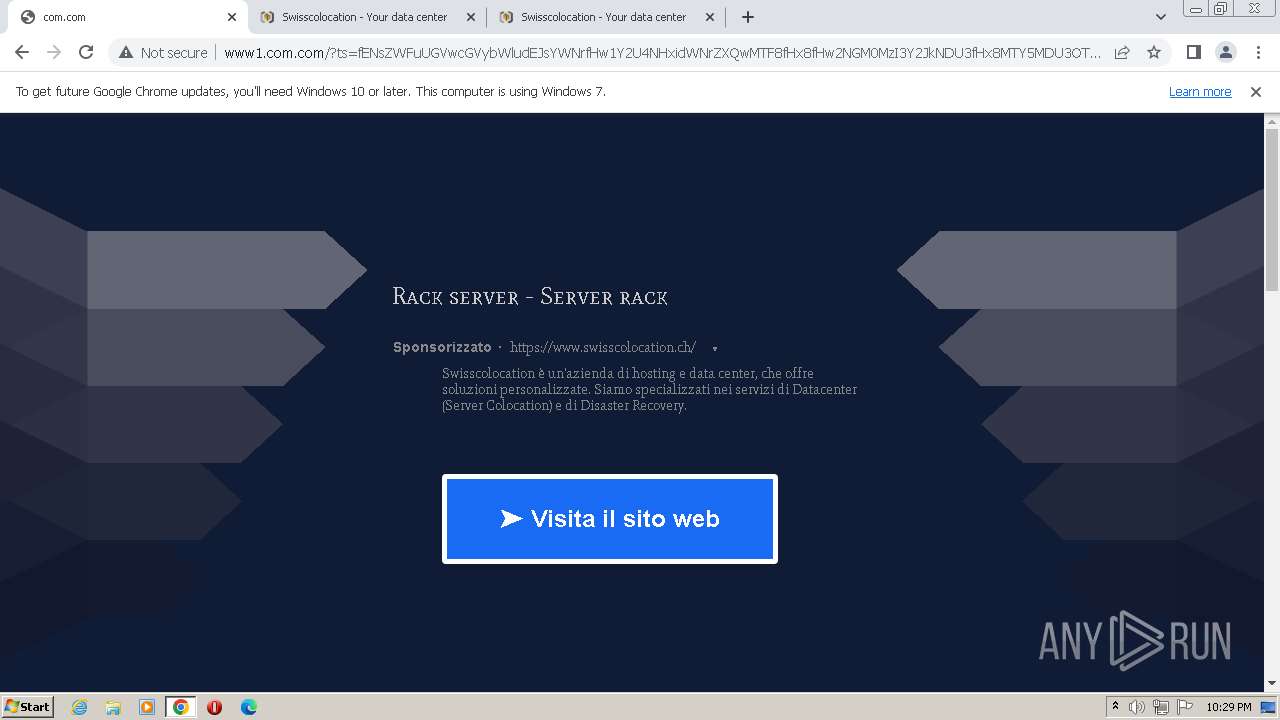Launch Internet Explorer from taskbar
Image resolution: width=1280 pixels, height=720 pixels.
80,707
